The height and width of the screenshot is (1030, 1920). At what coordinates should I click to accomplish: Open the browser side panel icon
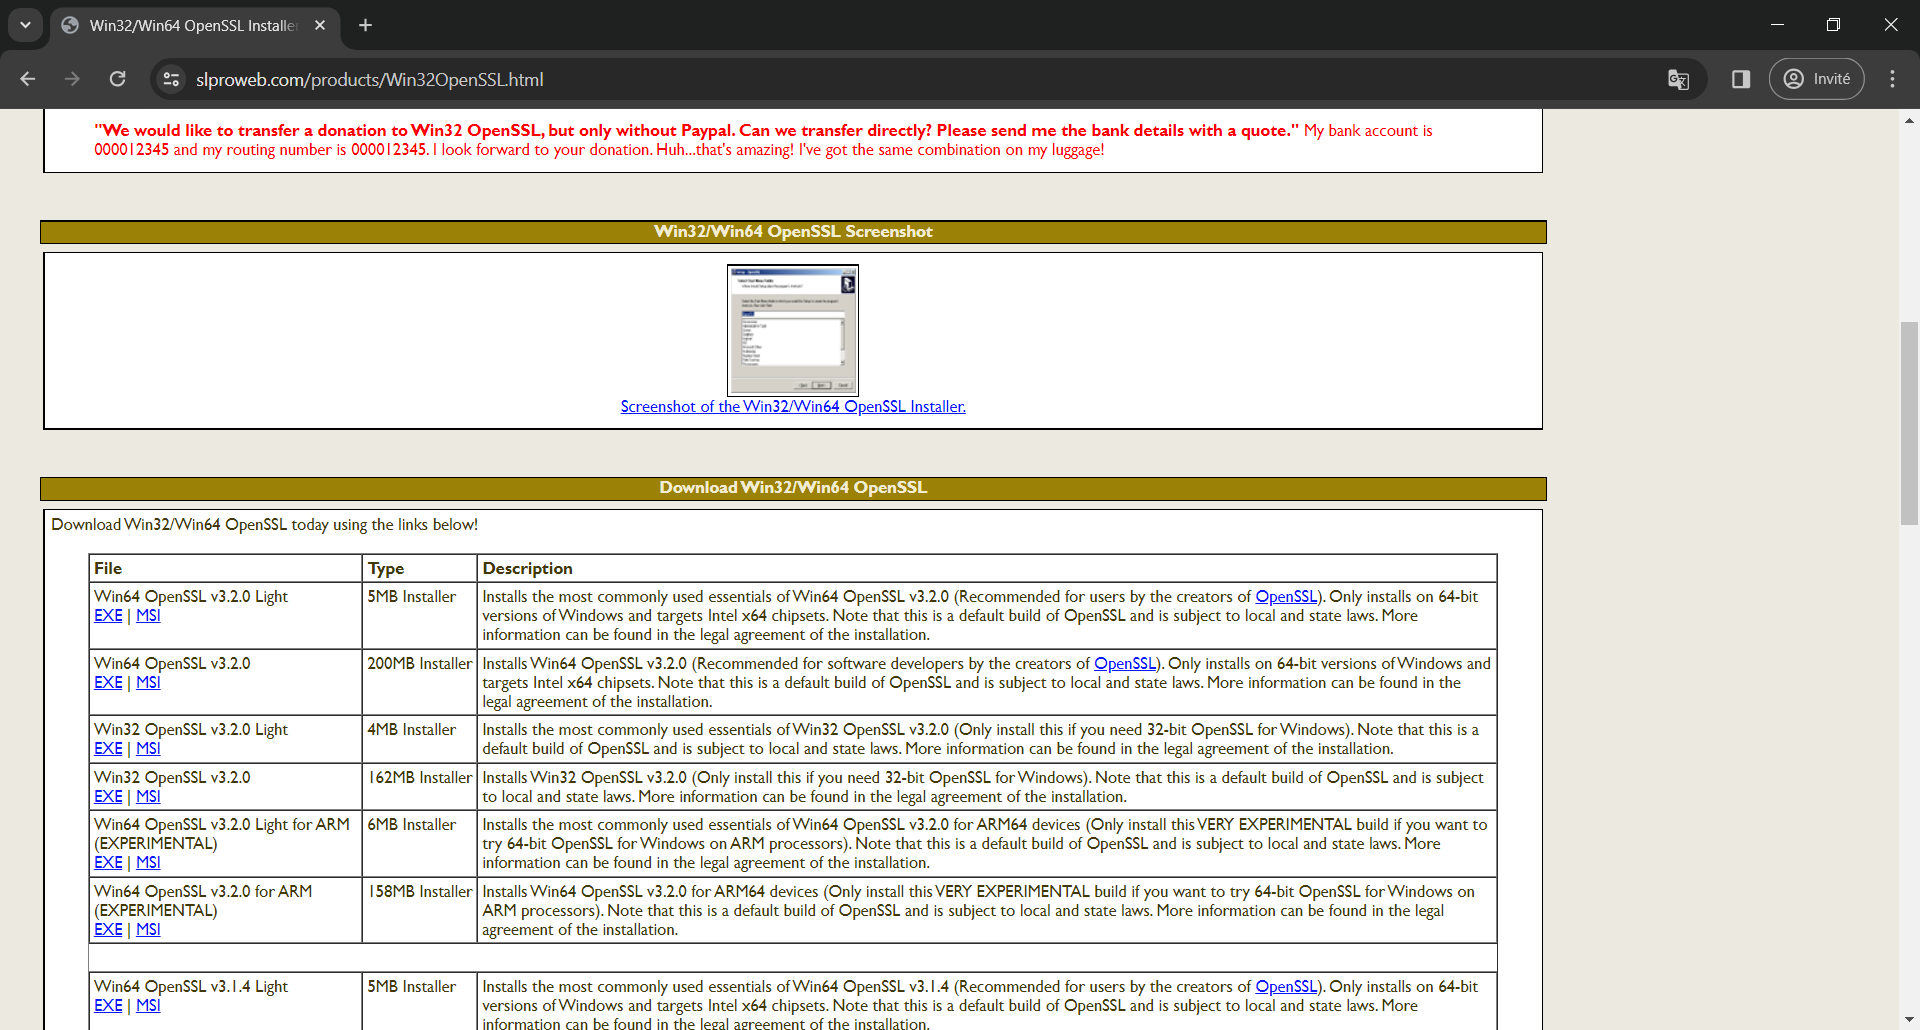coord(1740,78)
